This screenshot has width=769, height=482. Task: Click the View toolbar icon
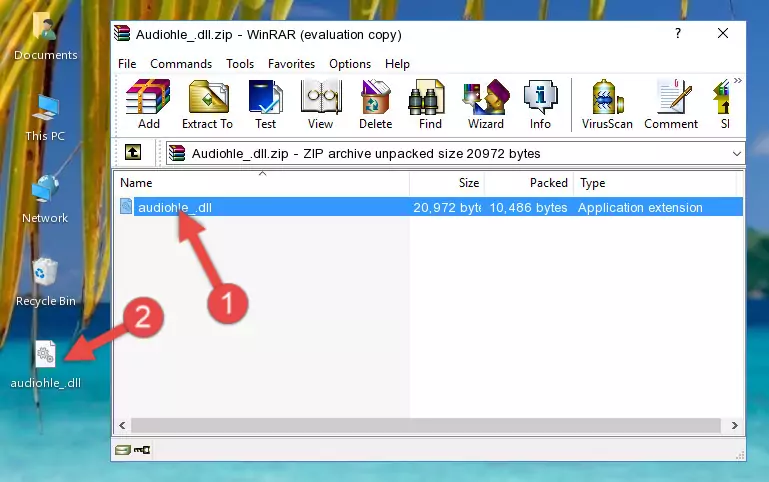point(321,104)
